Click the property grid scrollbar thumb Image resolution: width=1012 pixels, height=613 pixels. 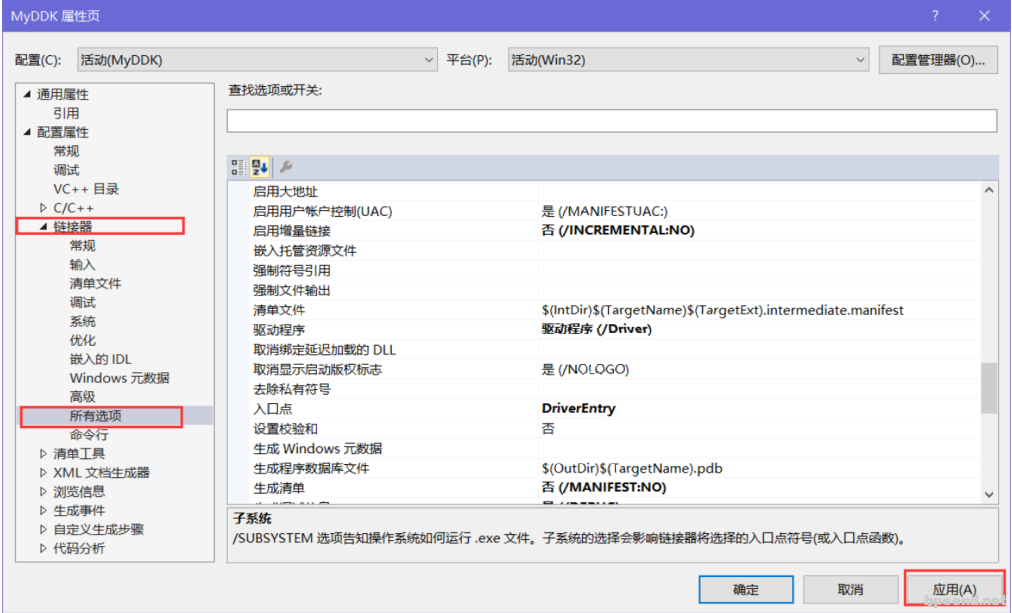[x=989, y=388]
